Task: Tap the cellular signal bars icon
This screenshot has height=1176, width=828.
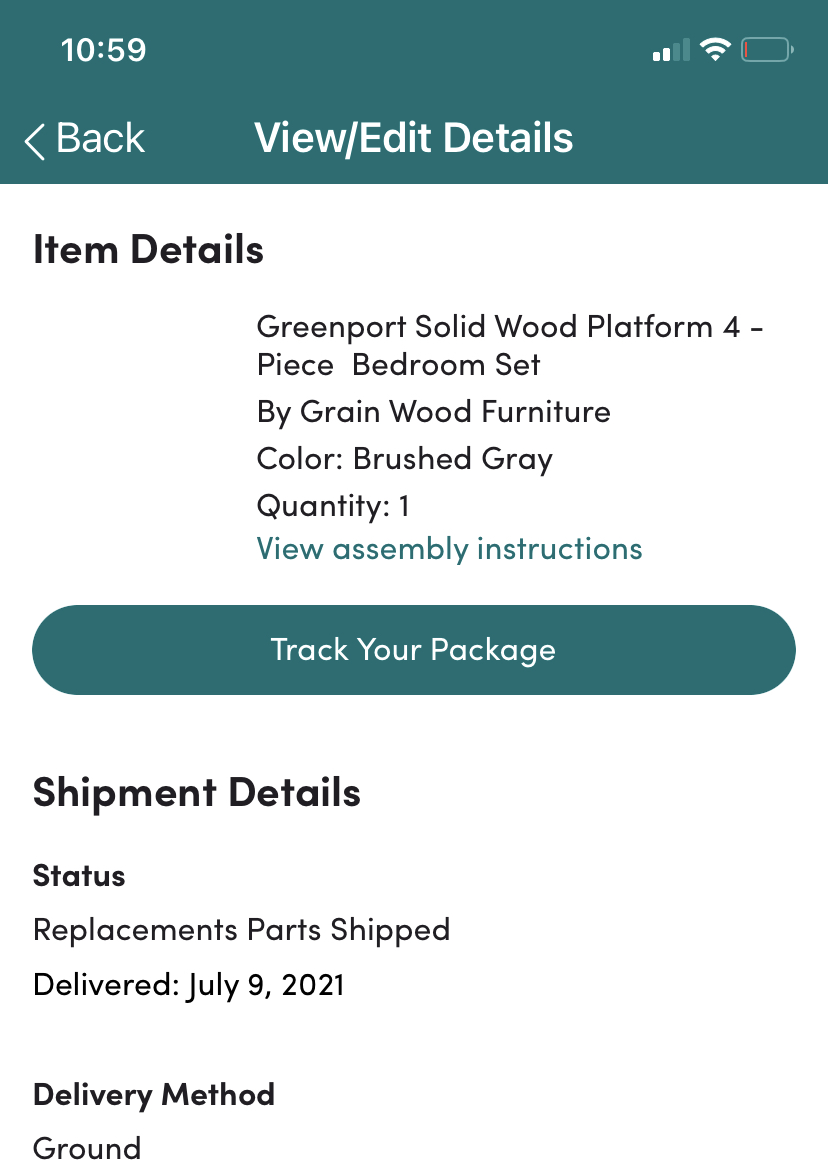Action: [671, 50]
